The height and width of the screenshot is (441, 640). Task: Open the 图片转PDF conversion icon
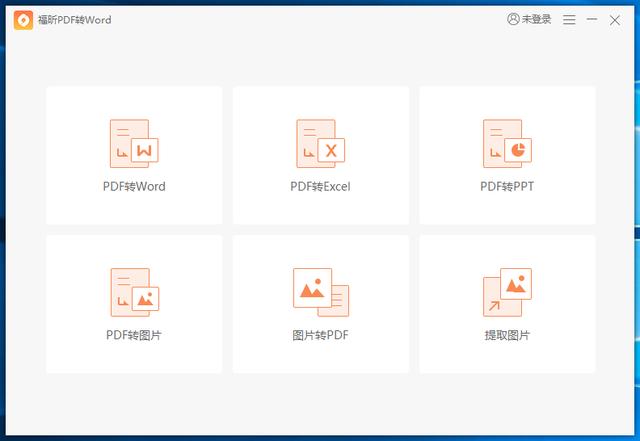(321, 292)
